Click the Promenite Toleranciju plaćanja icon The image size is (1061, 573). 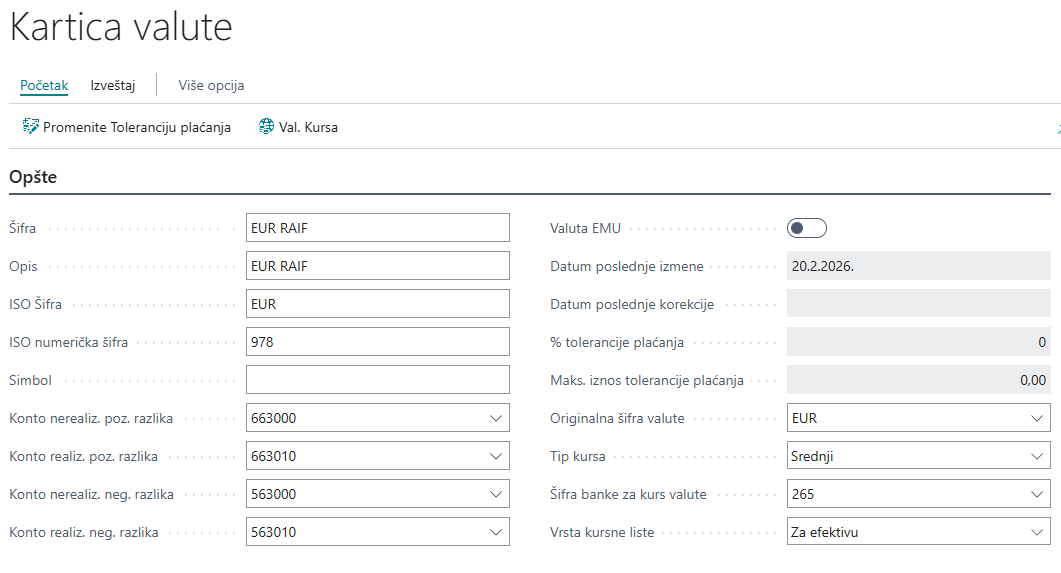30,127
